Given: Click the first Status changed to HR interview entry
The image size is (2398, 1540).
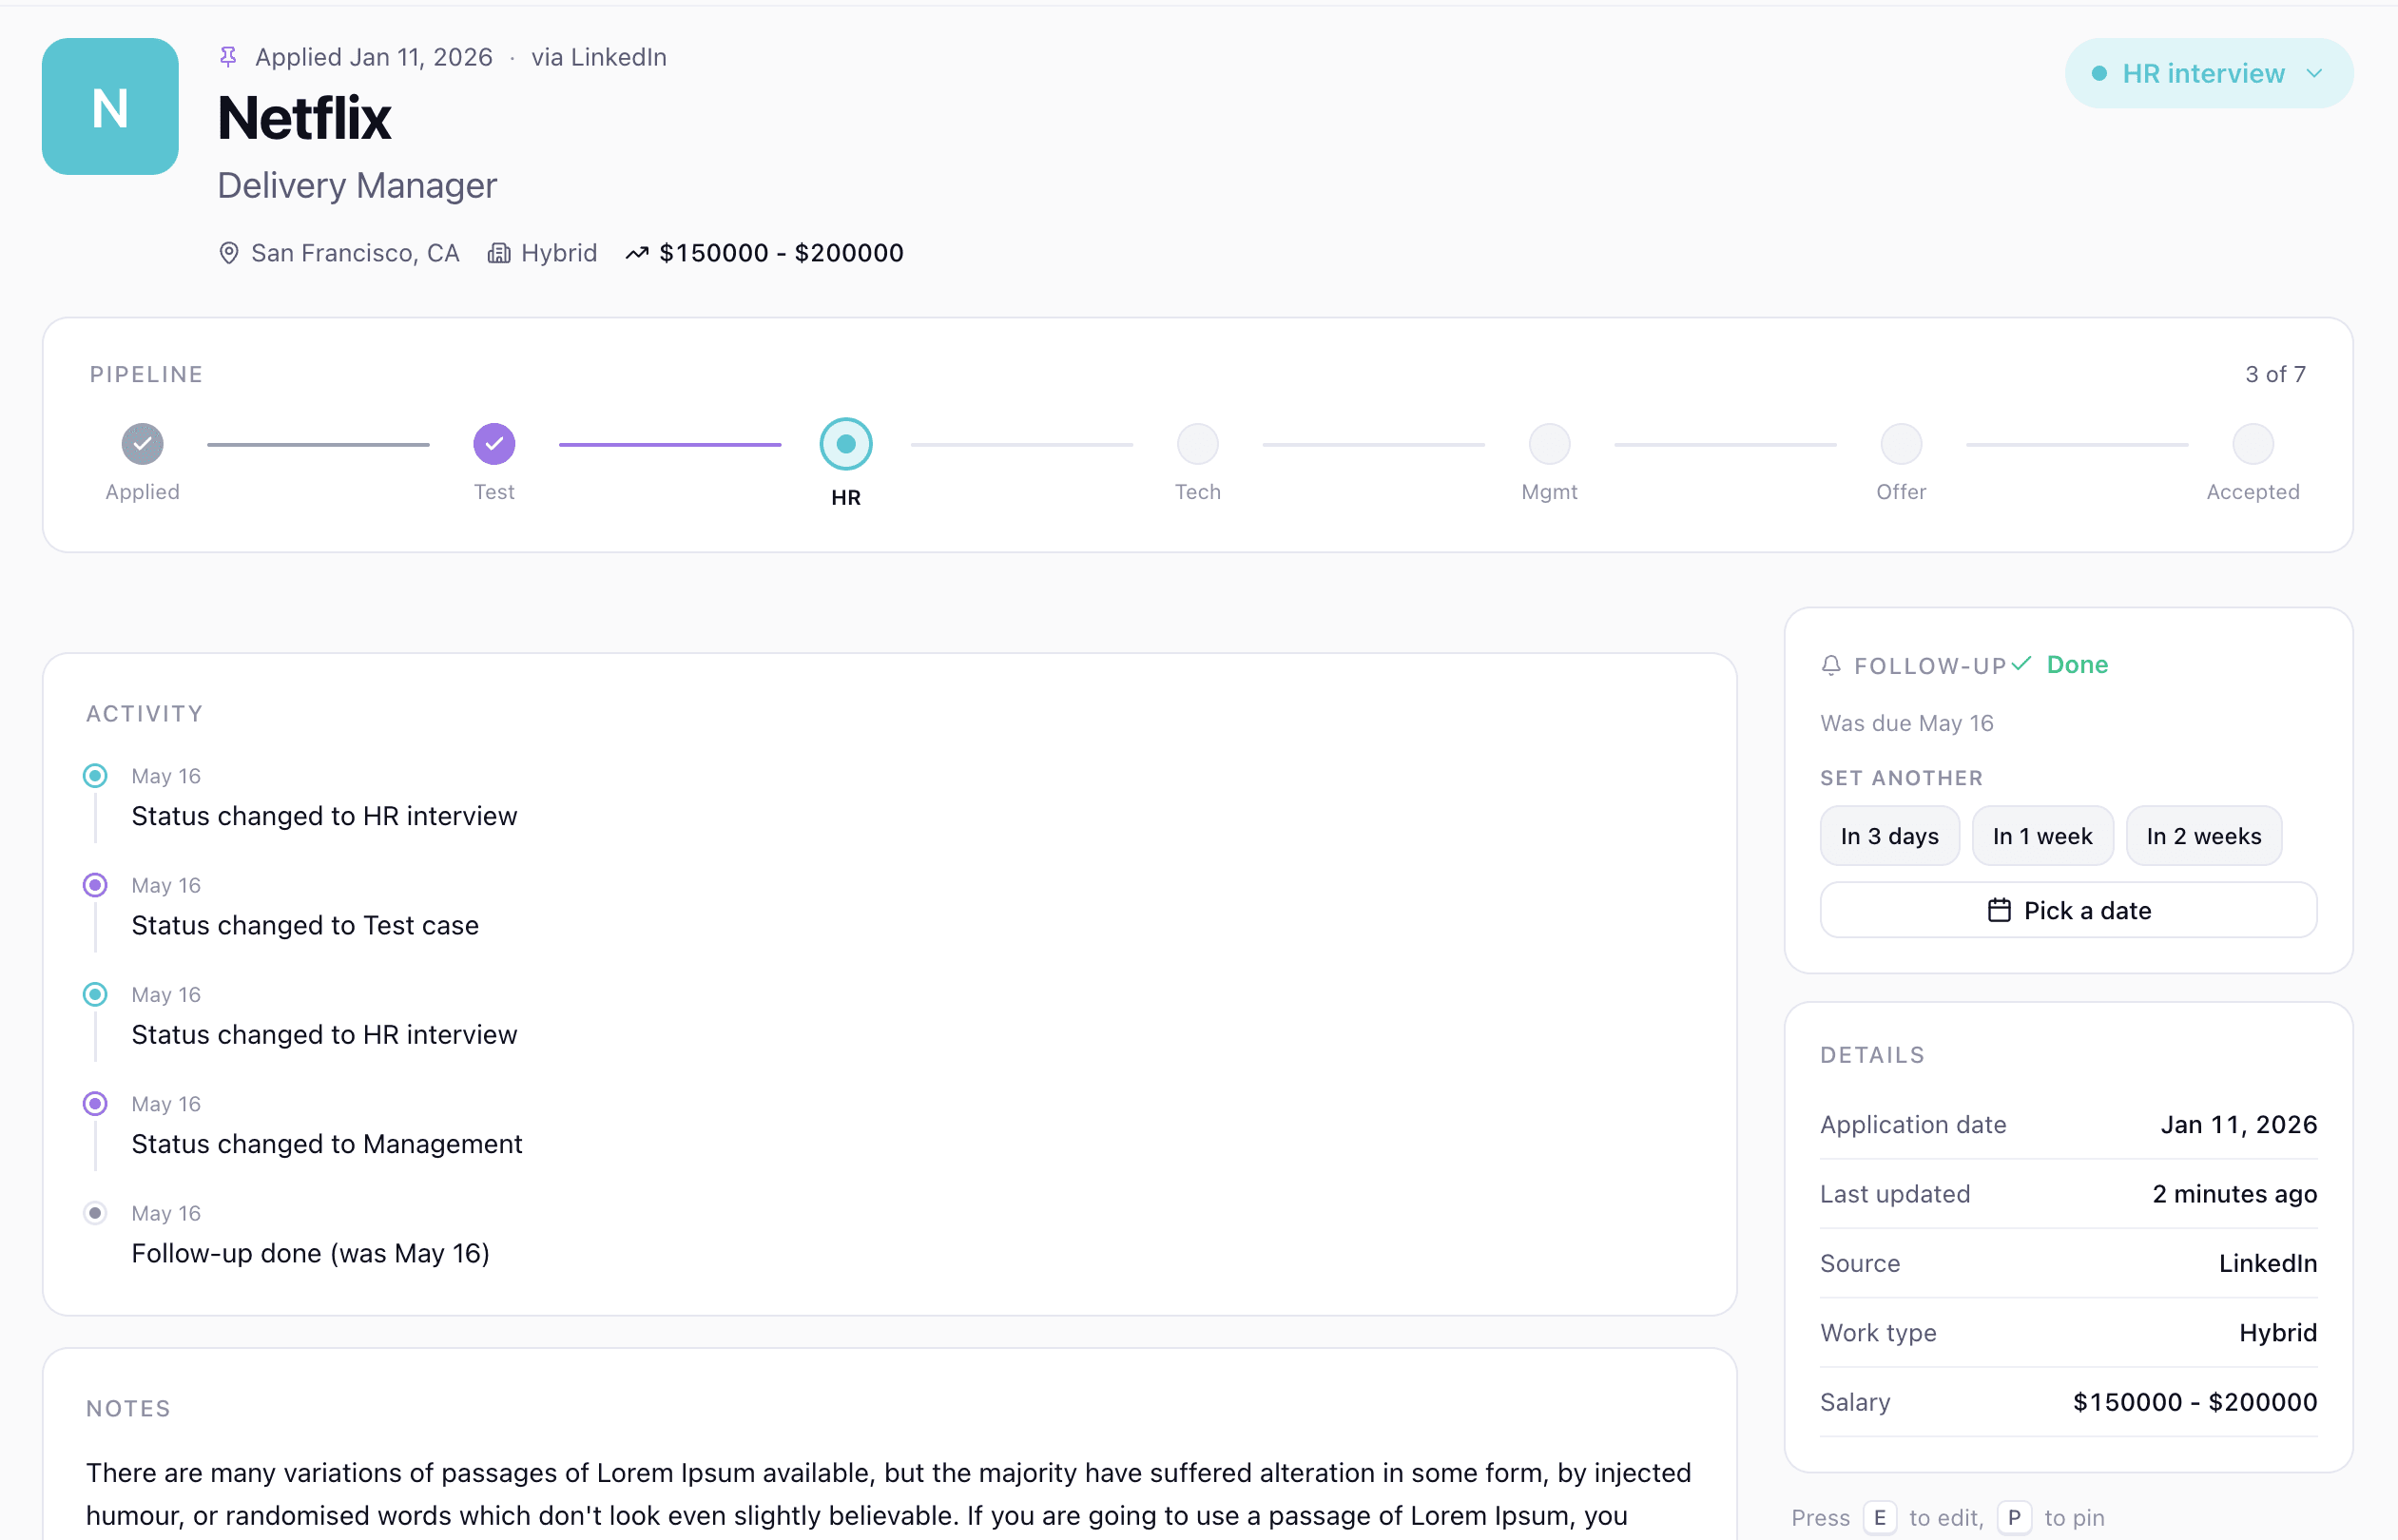Looking at the screenshot, I should [324, 816].
